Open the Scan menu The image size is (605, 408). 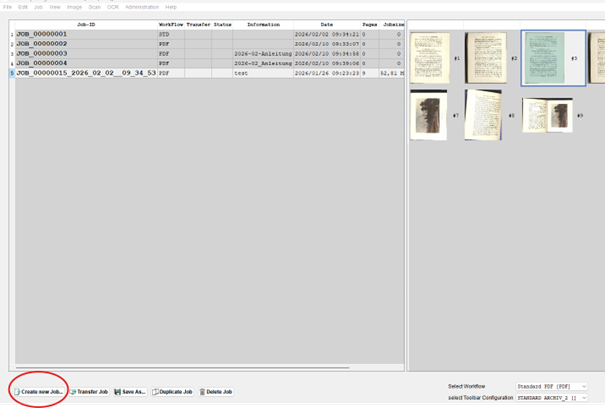tap(94, 7)
